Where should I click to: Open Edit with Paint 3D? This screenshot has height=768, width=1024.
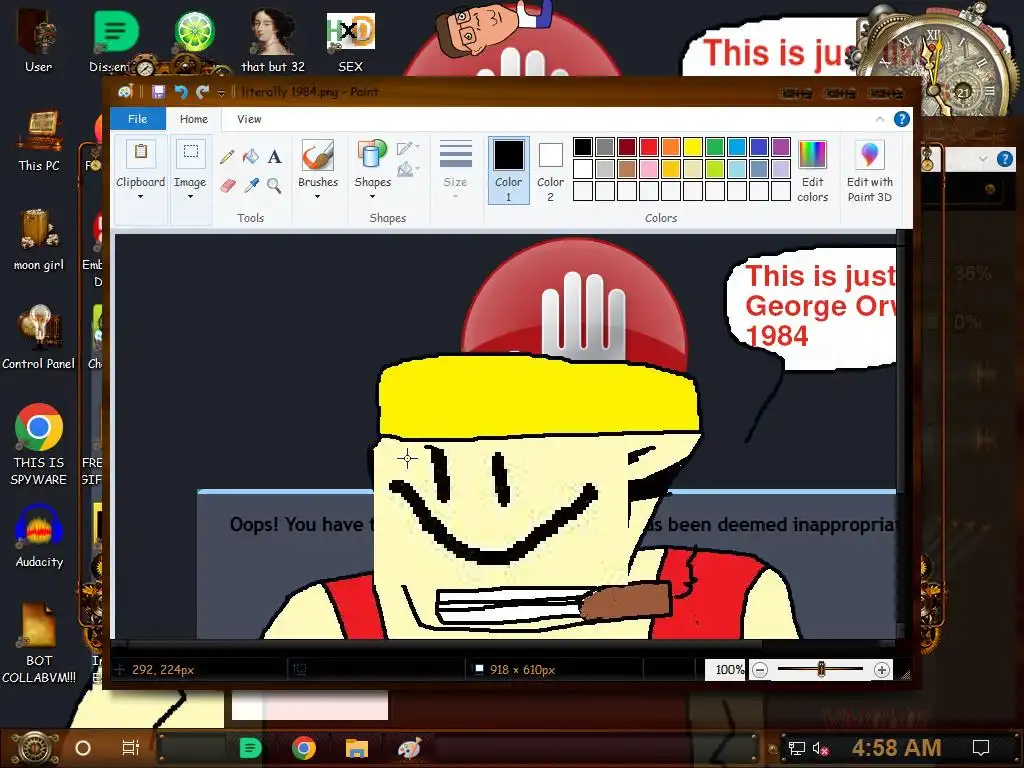tap(870, 172)
